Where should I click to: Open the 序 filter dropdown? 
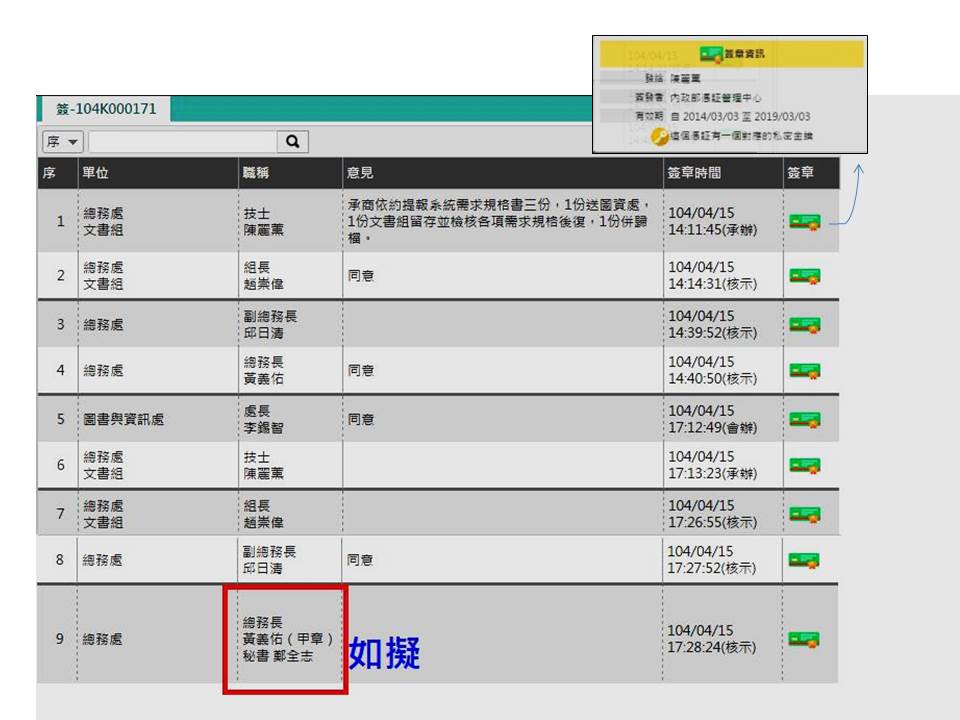click(x=62, y=141)
